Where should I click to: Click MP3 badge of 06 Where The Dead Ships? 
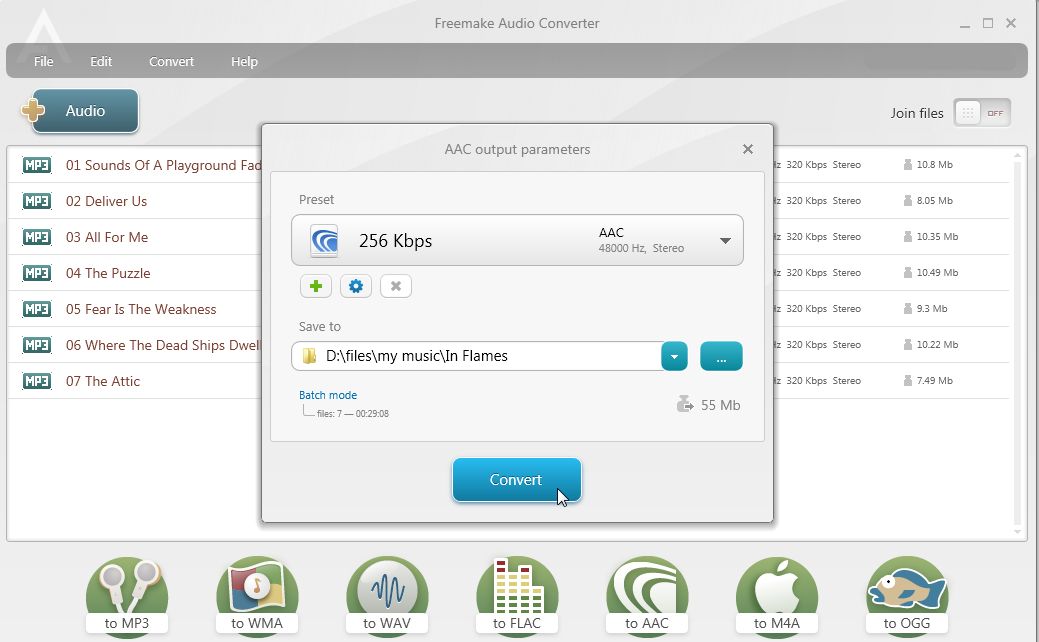point(36,345)
